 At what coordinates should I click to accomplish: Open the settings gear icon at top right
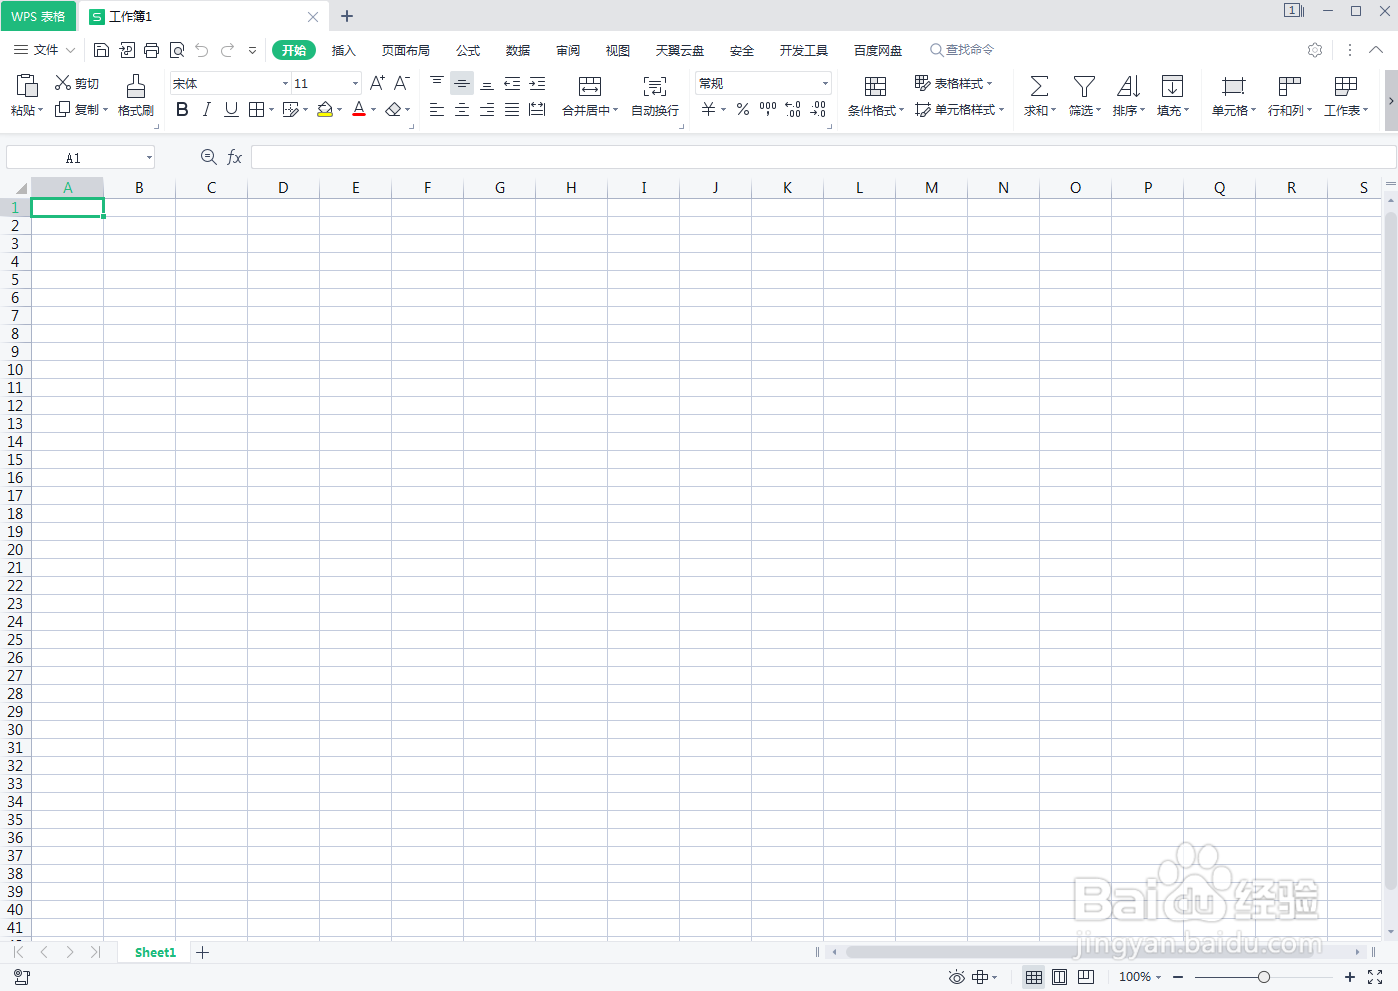1315,50
